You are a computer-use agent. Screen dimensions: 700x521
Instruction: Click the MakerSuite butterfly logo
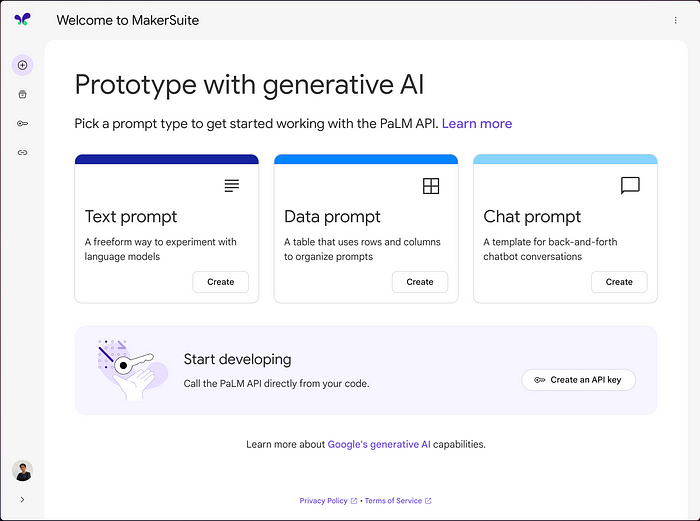22,19
